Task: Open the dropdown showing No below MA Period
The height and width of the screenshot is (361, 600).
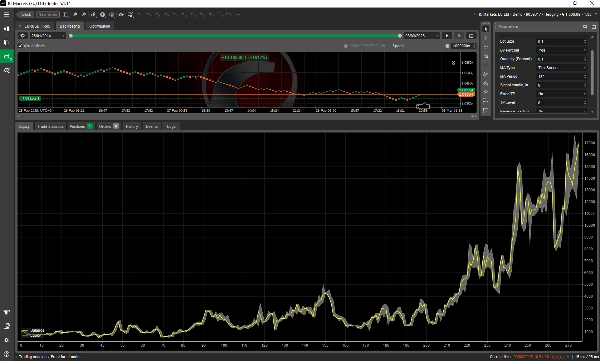Action: (x=561, y=93)
